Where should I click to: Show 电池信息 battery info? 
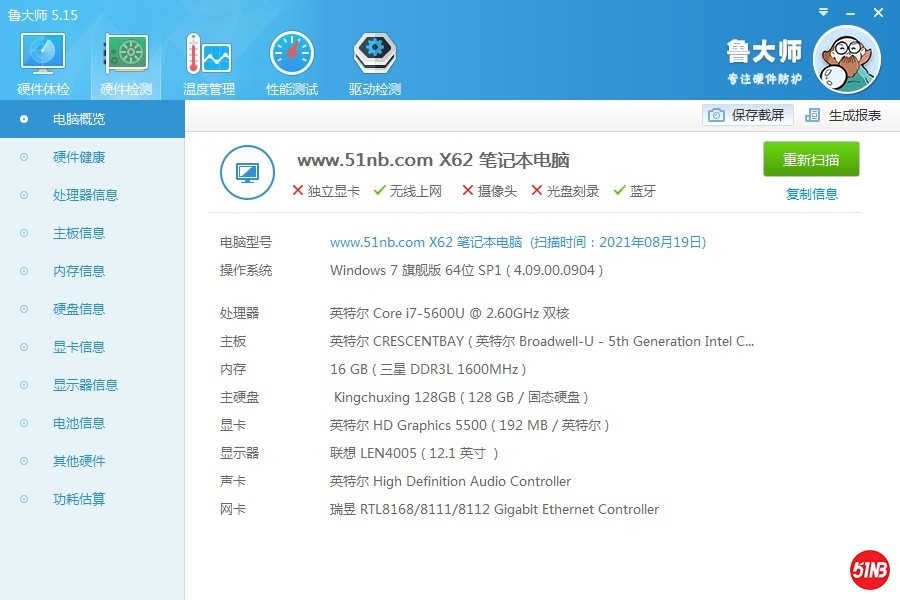[x=79, y=423]
